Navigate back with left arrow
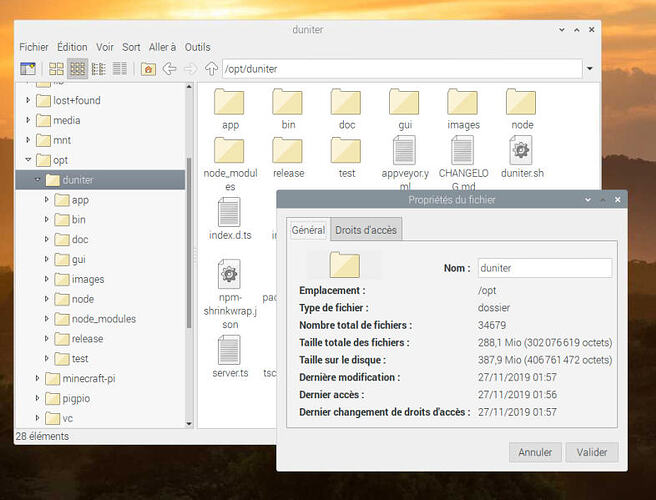Screen dimensions: 656x500 [x=169, y=69]
